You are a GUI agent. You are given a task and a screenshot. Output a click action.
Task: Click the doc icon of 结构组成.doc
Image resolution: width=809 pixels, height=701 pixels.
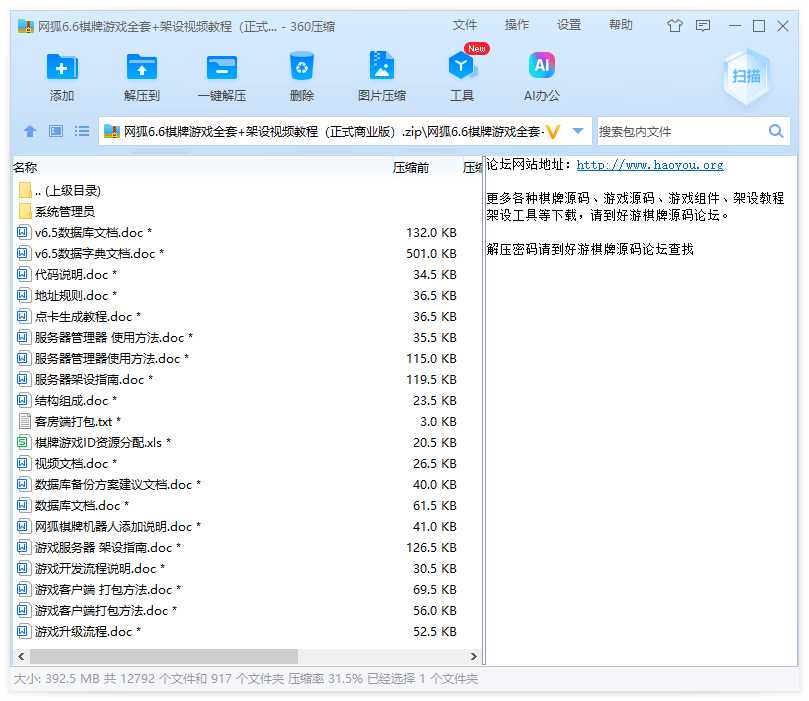pyautogui.click(x=23, y=400)
